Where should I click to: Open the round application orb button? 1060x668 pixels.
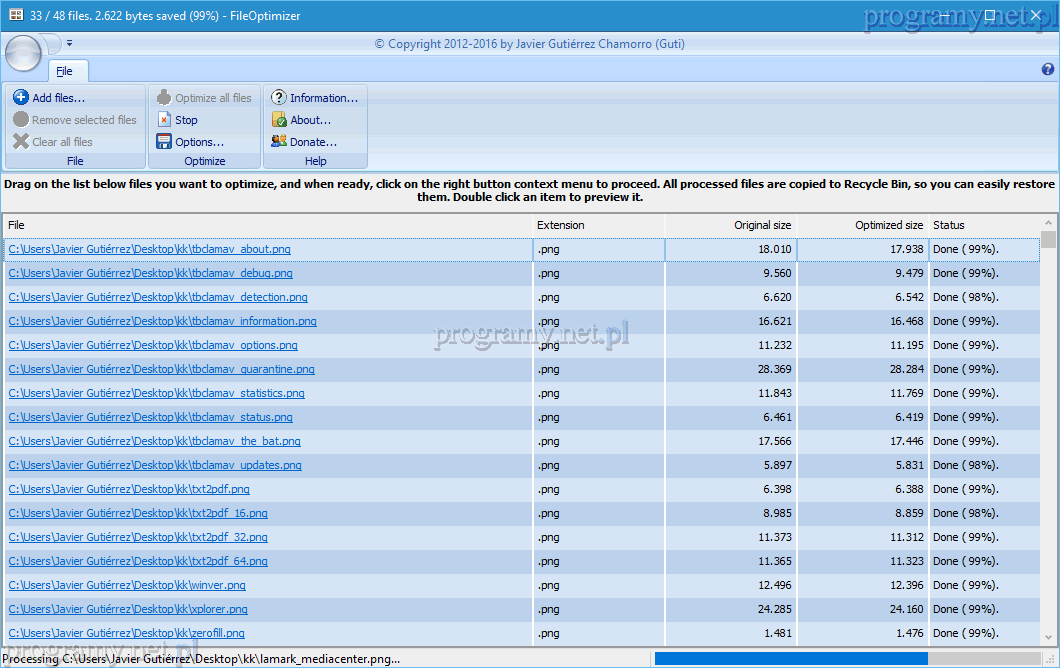tap(24, 52)
